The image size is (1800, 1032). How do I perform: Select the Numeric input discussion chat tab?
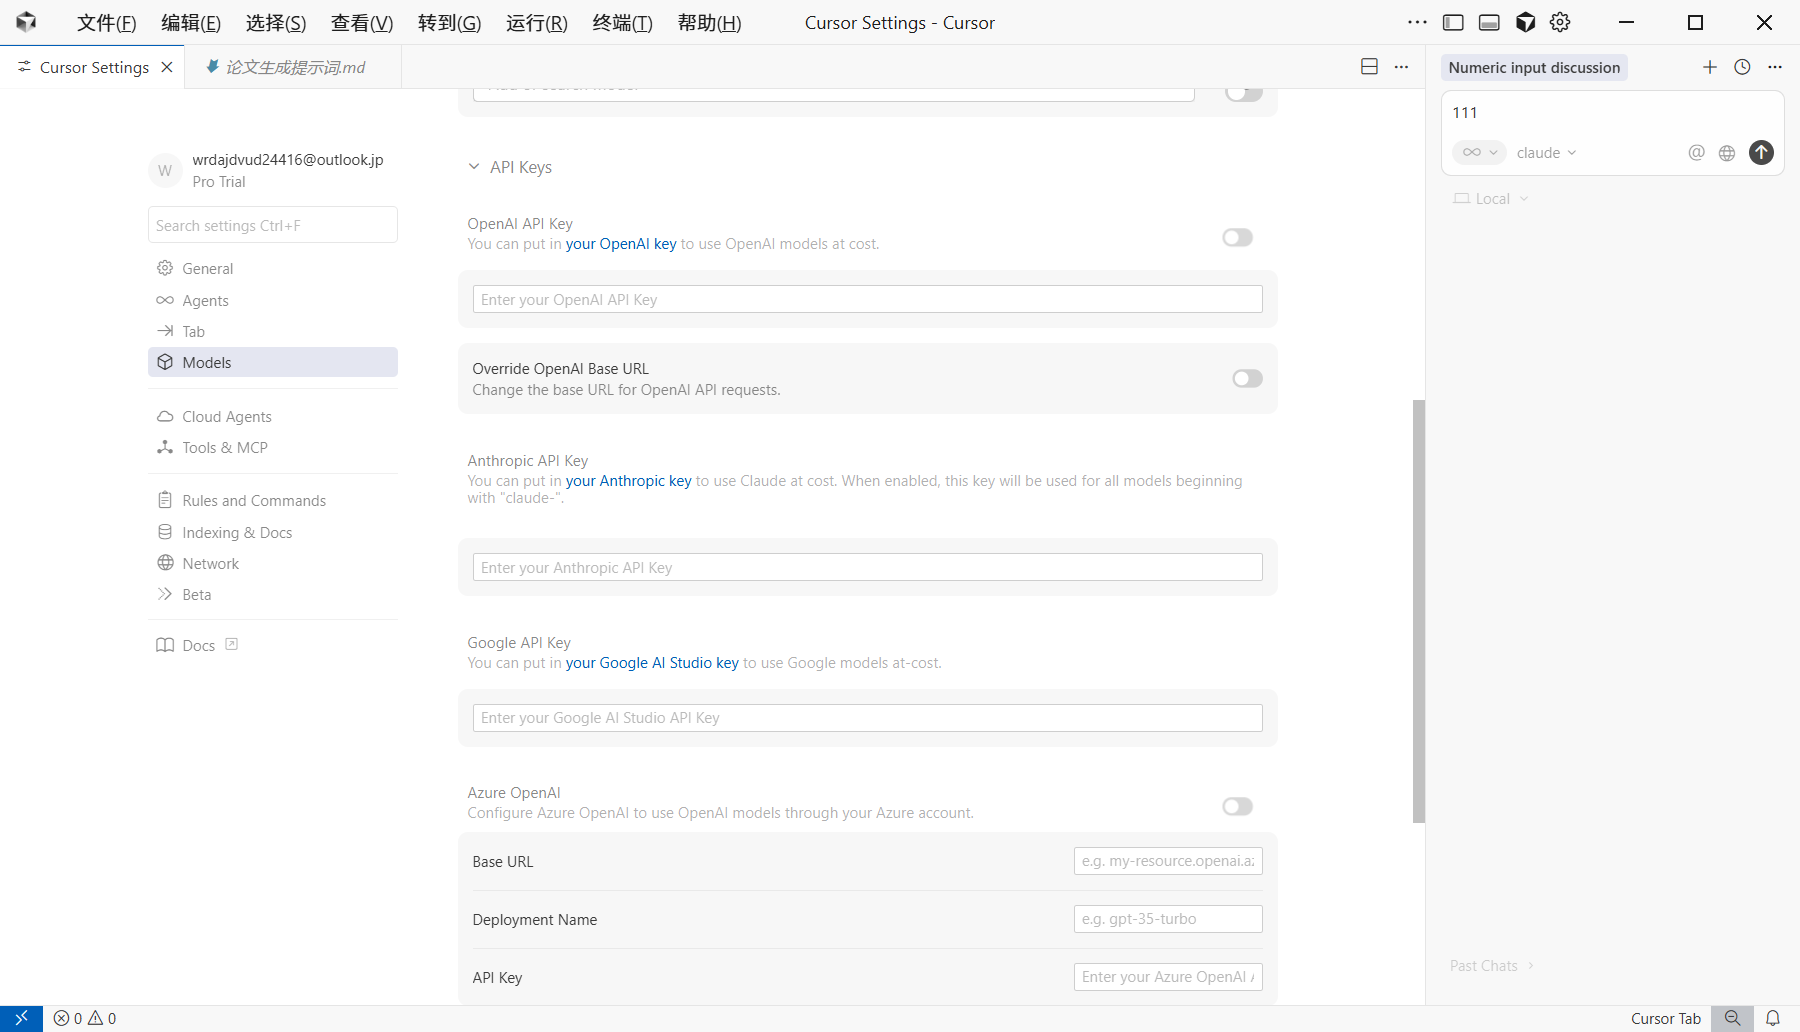(x=1534, y=67)
